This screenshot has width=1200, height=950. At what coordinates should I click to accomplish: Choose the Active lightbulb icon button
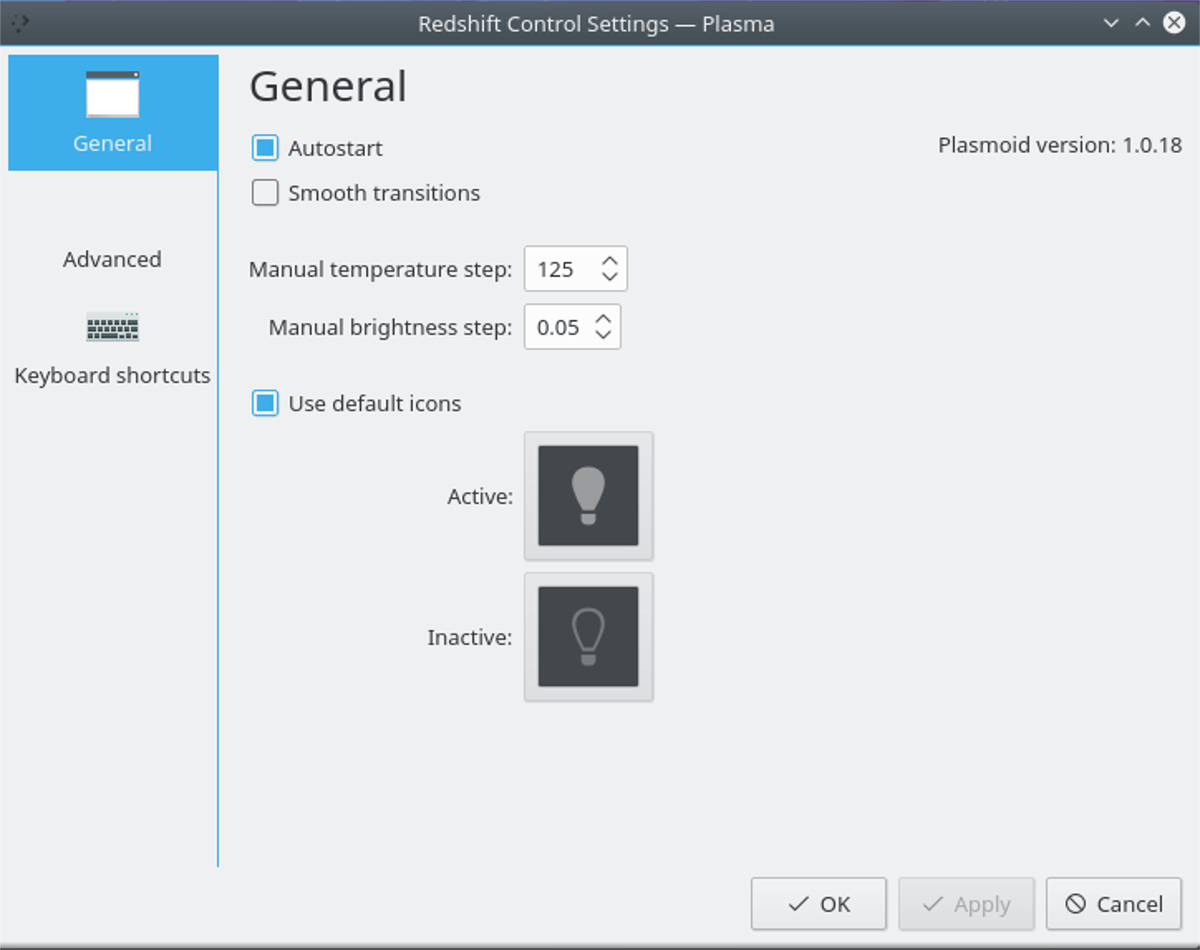588,496
